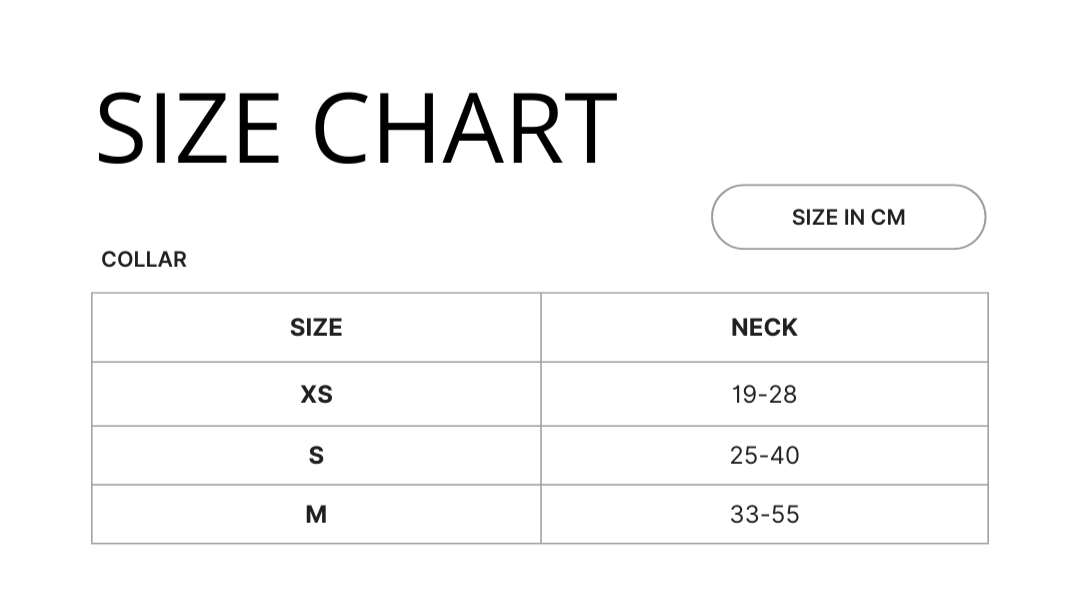Click the number 19 in the XS row

[x=745, y=395]
